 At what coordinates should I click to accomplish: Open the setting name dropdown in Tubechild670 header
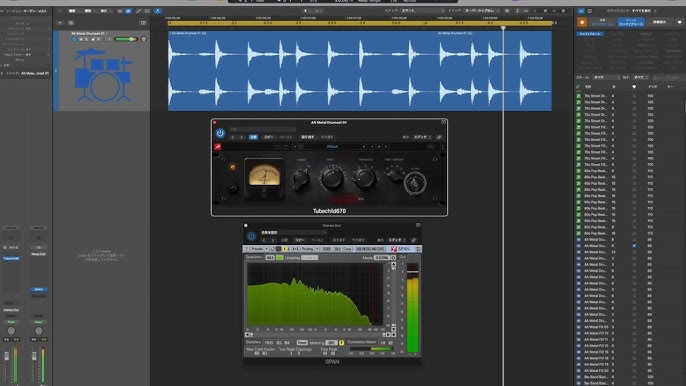[x=262, y=129]
